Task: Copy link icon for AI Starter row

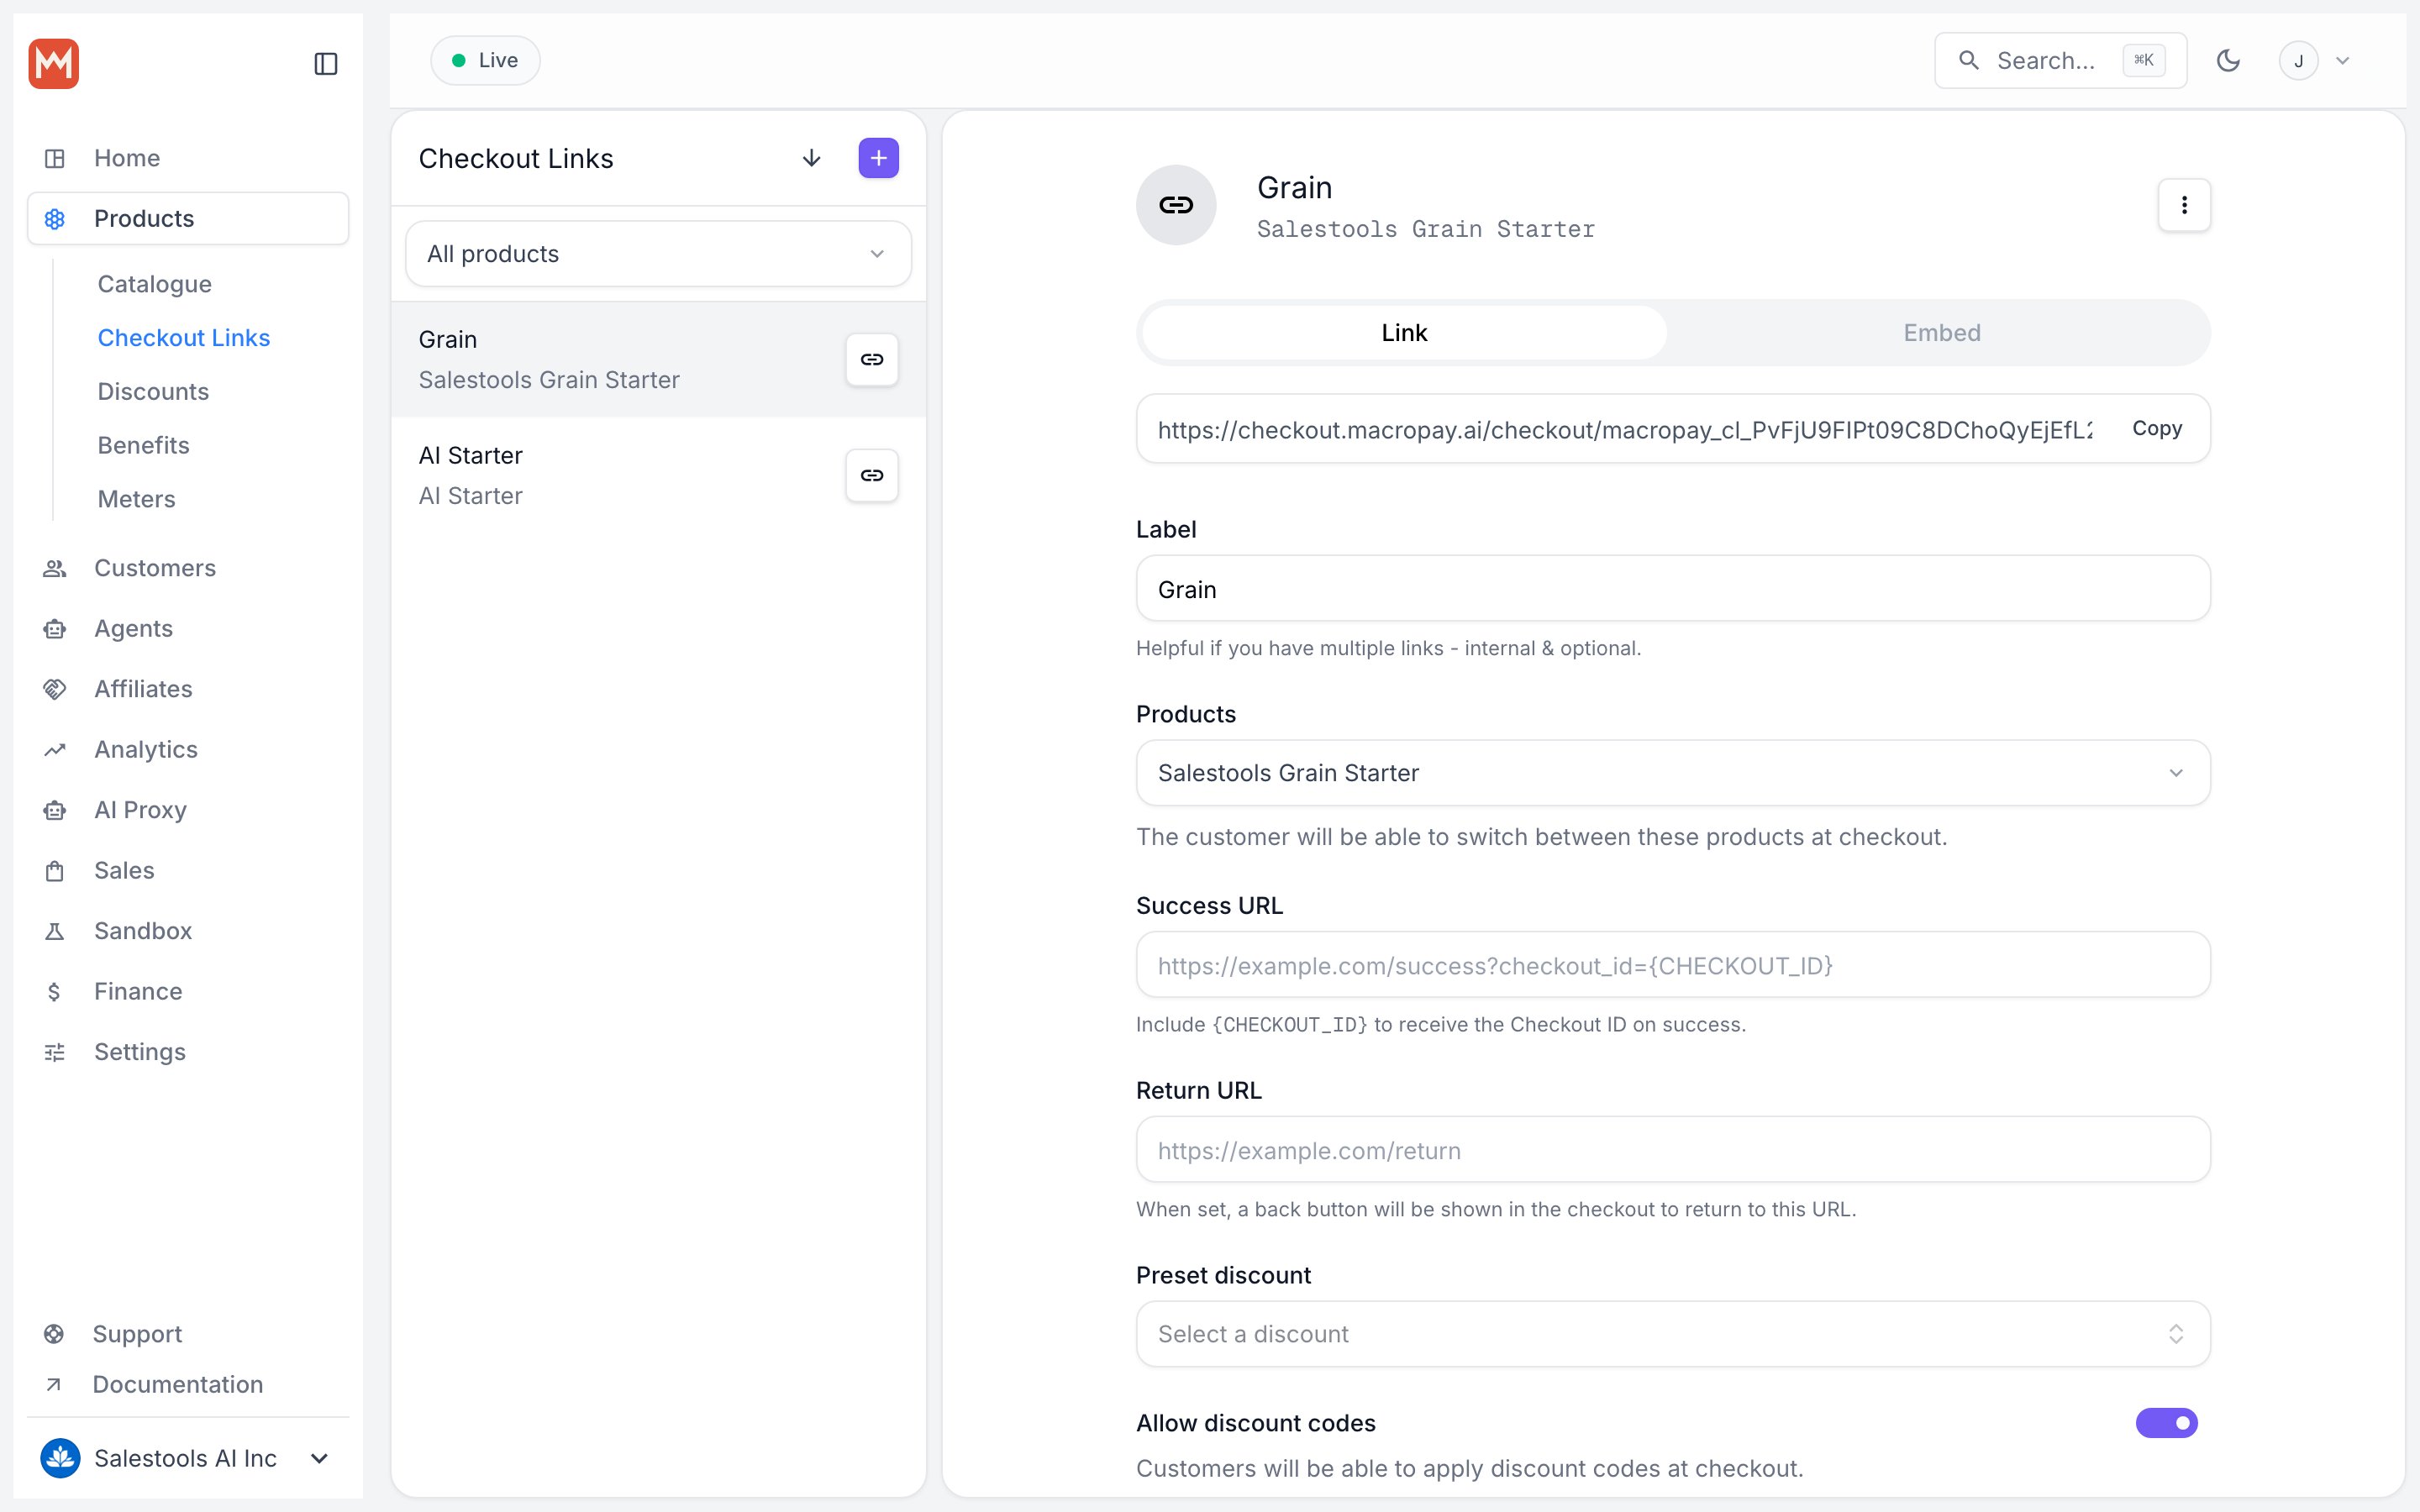Action: click(x=872, y=475)
